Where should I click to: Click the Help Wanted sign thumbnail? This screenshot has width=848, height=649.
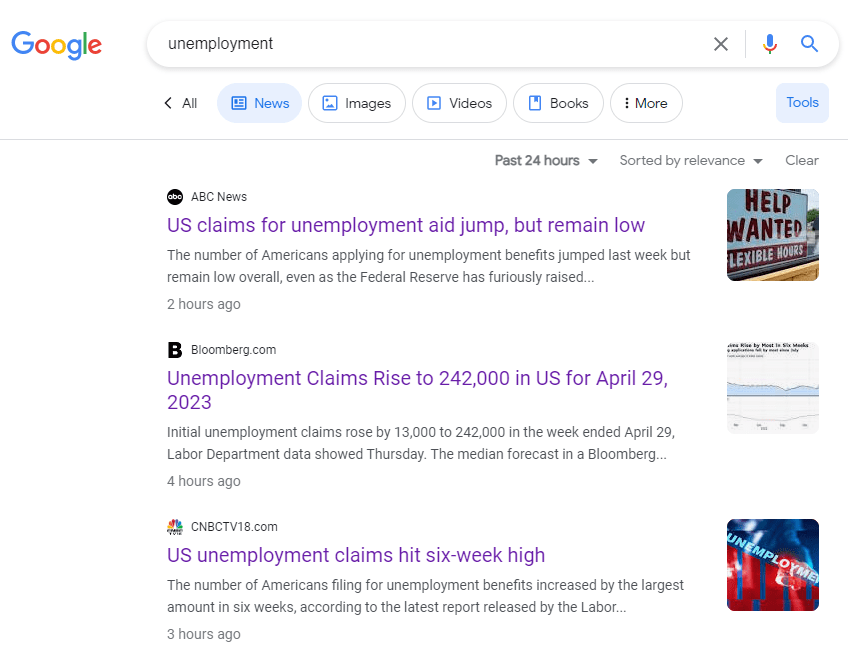[x=772, y=235]
